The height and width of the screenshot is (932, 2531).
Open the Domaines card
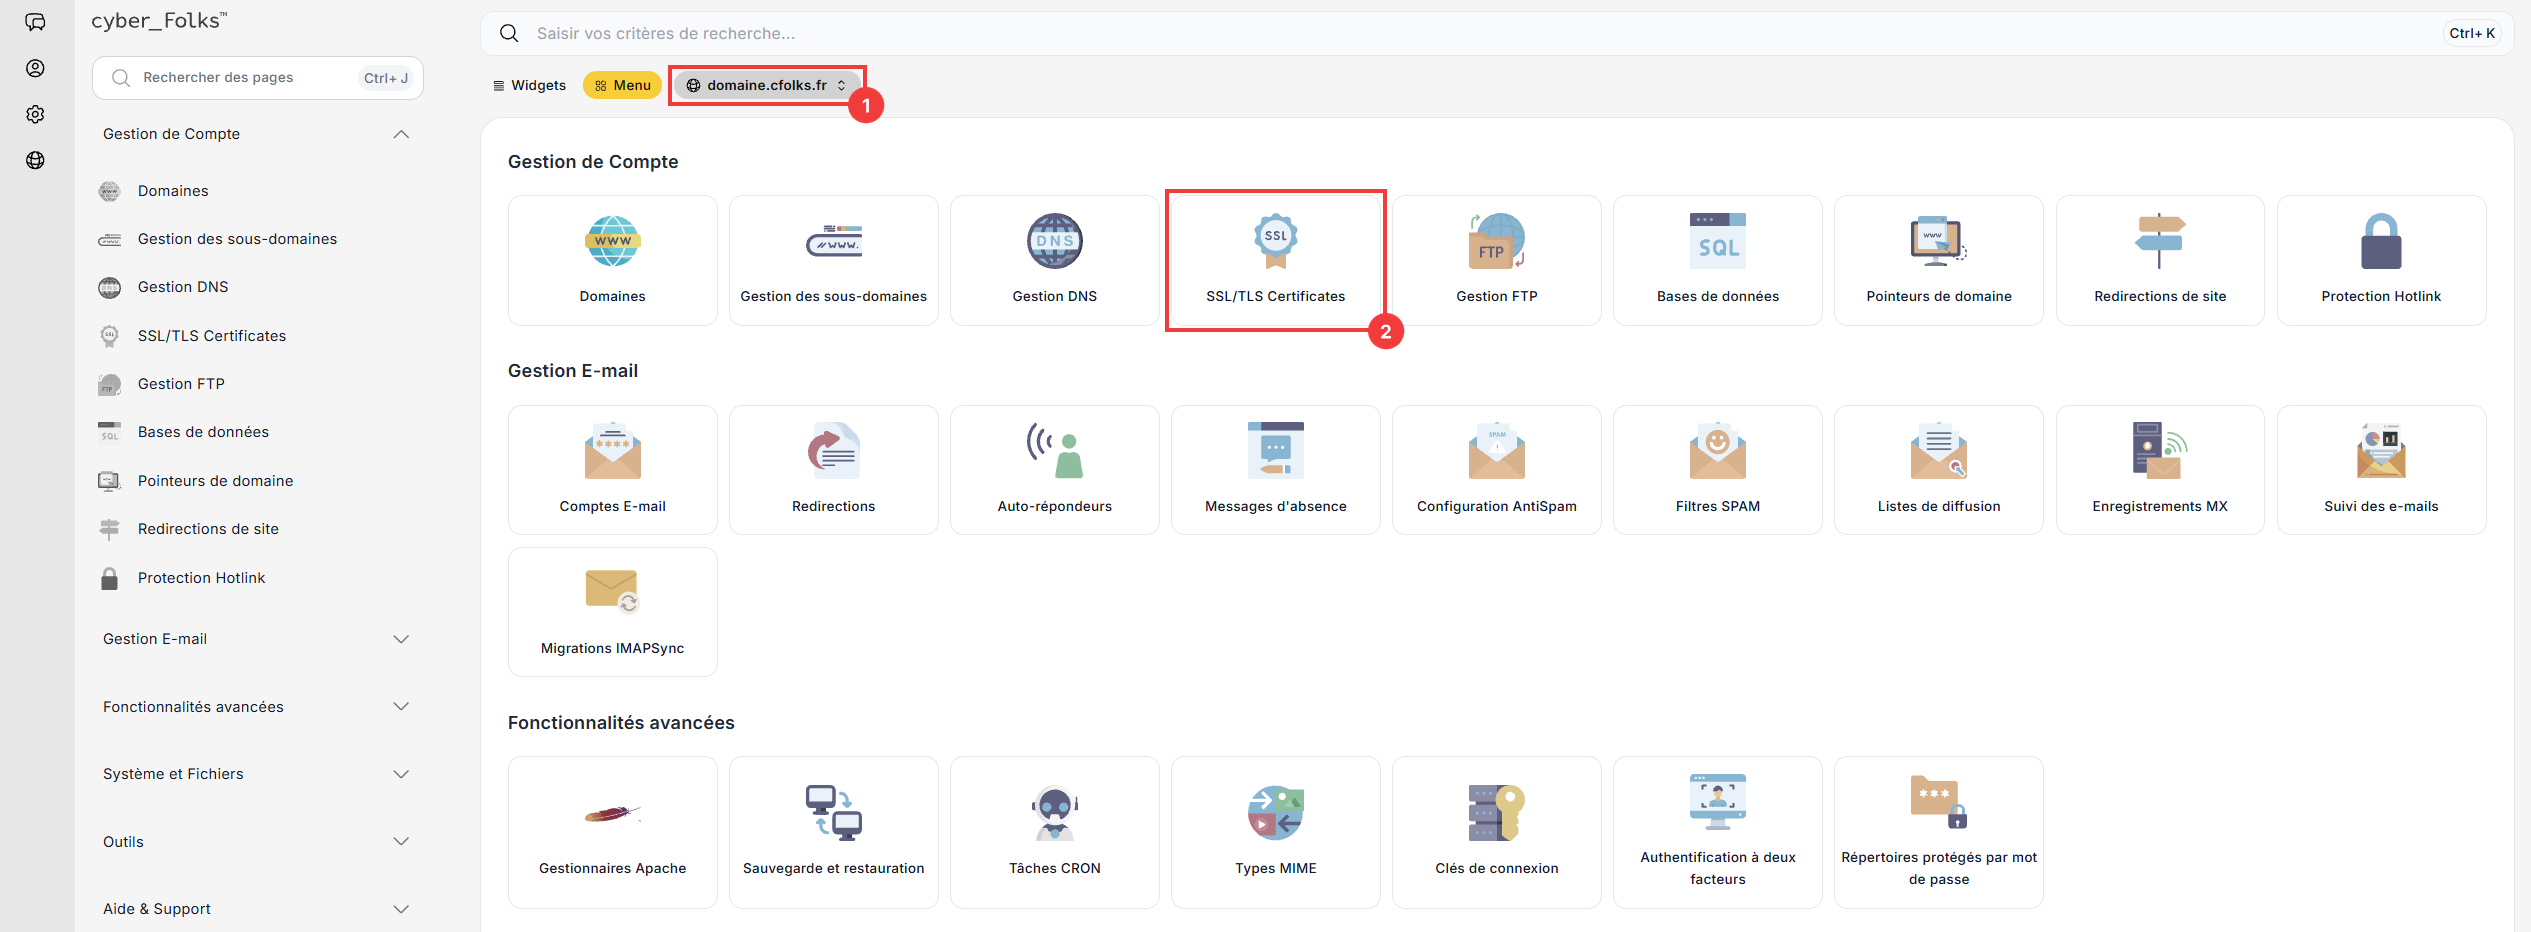pos(612,260)
